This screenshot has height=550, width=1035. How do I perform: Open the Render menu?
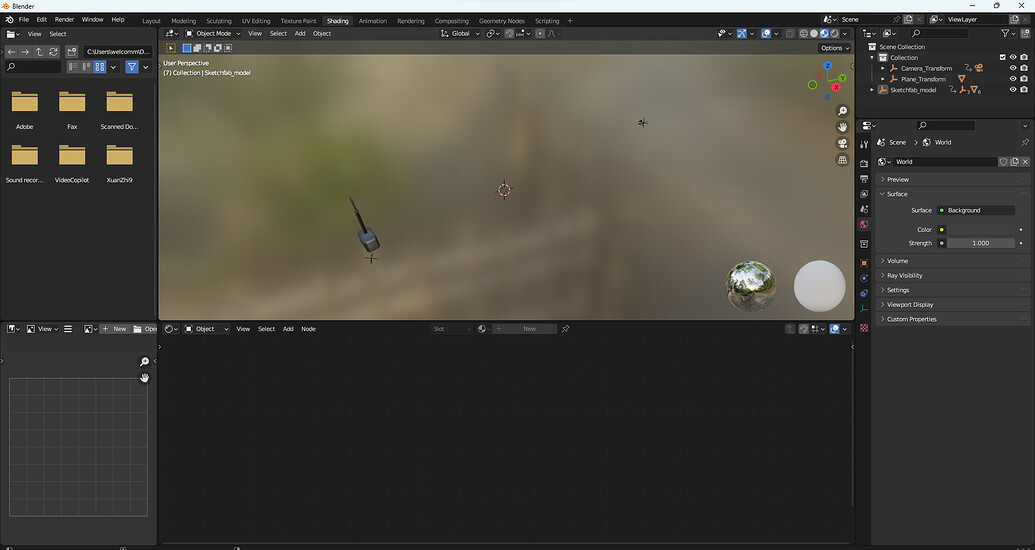[64, 20]
